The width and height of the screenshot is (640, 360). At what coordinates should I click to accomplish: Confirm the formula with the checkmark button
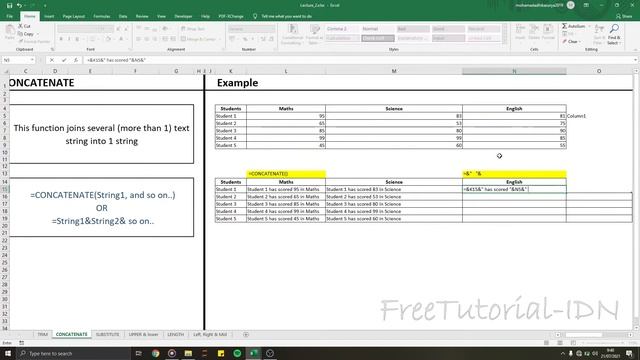[x=64, y=60]
